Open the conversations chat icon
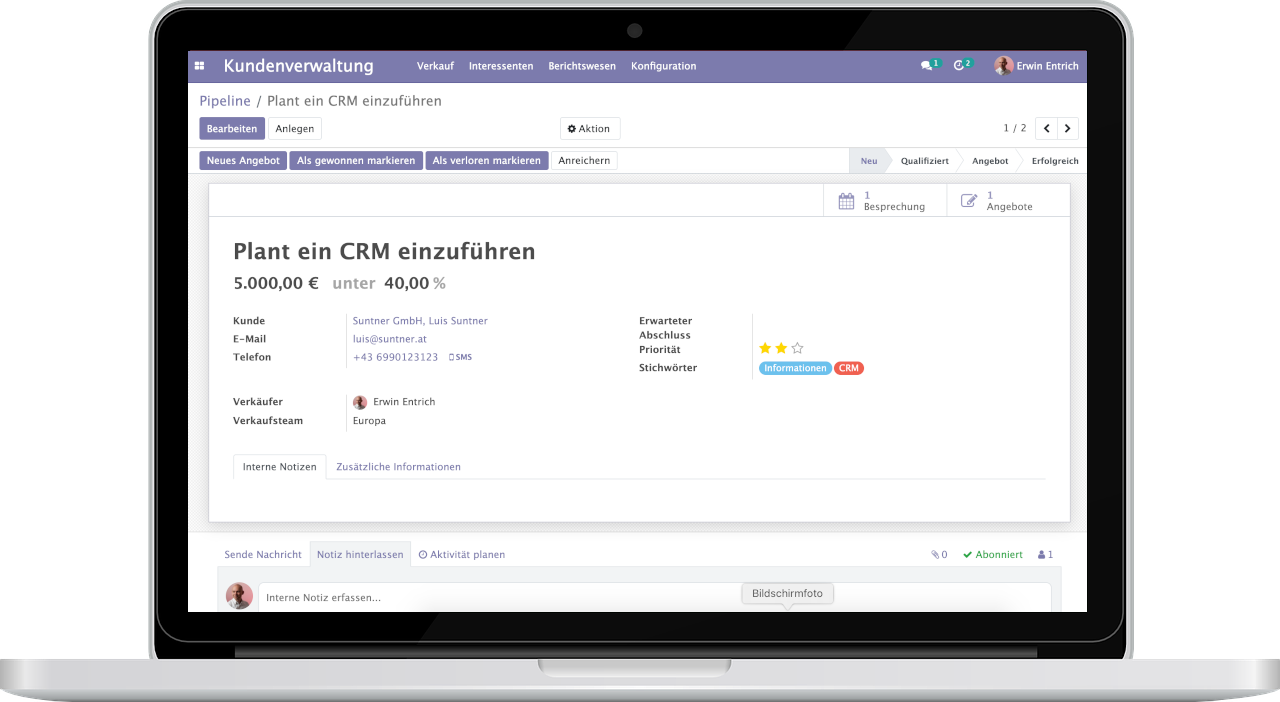Image resolution: width=1280 pixels, height=702 pixels. click(x=927, y=66)
